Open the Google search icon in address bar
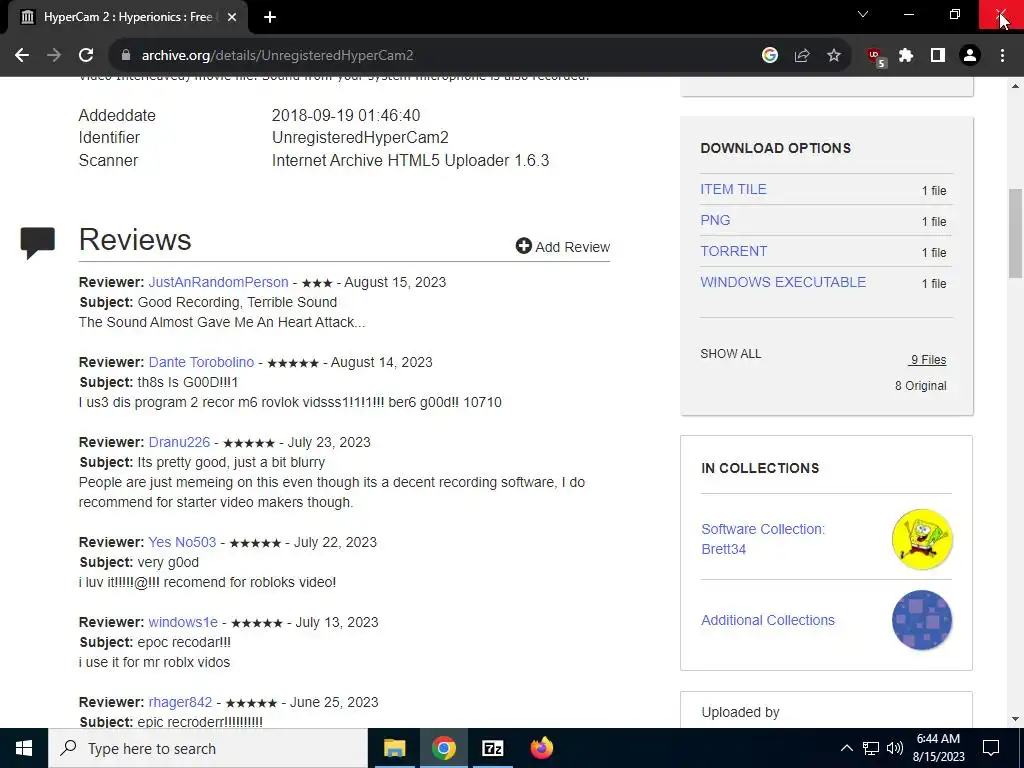The image size is (1024, 768). (770, 56)
